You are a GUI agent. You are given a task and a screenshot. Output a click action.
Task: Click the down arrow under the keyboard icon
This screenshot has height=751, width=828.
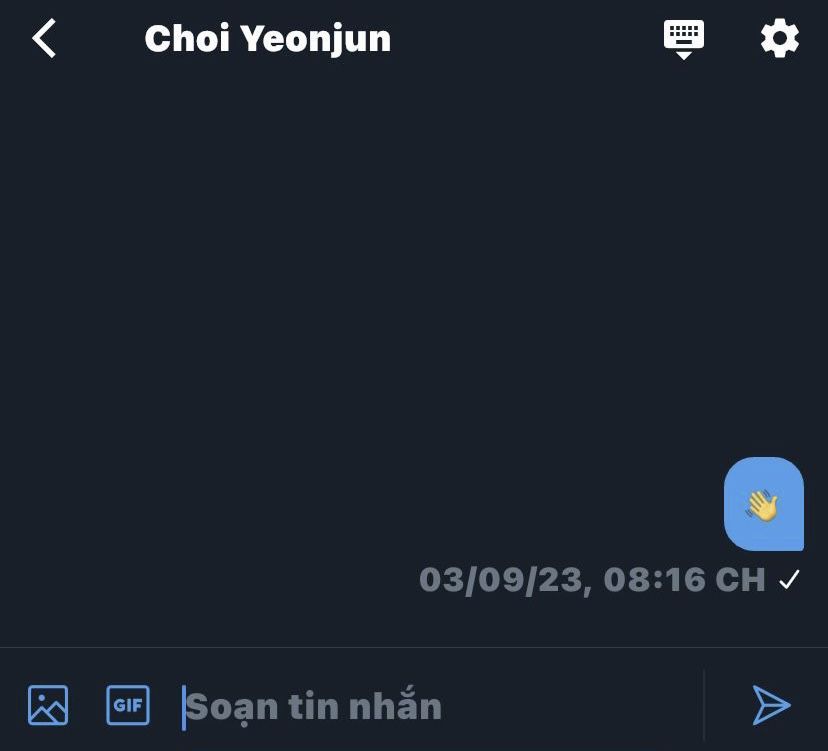pyautogui.click(x=684, y=55)
